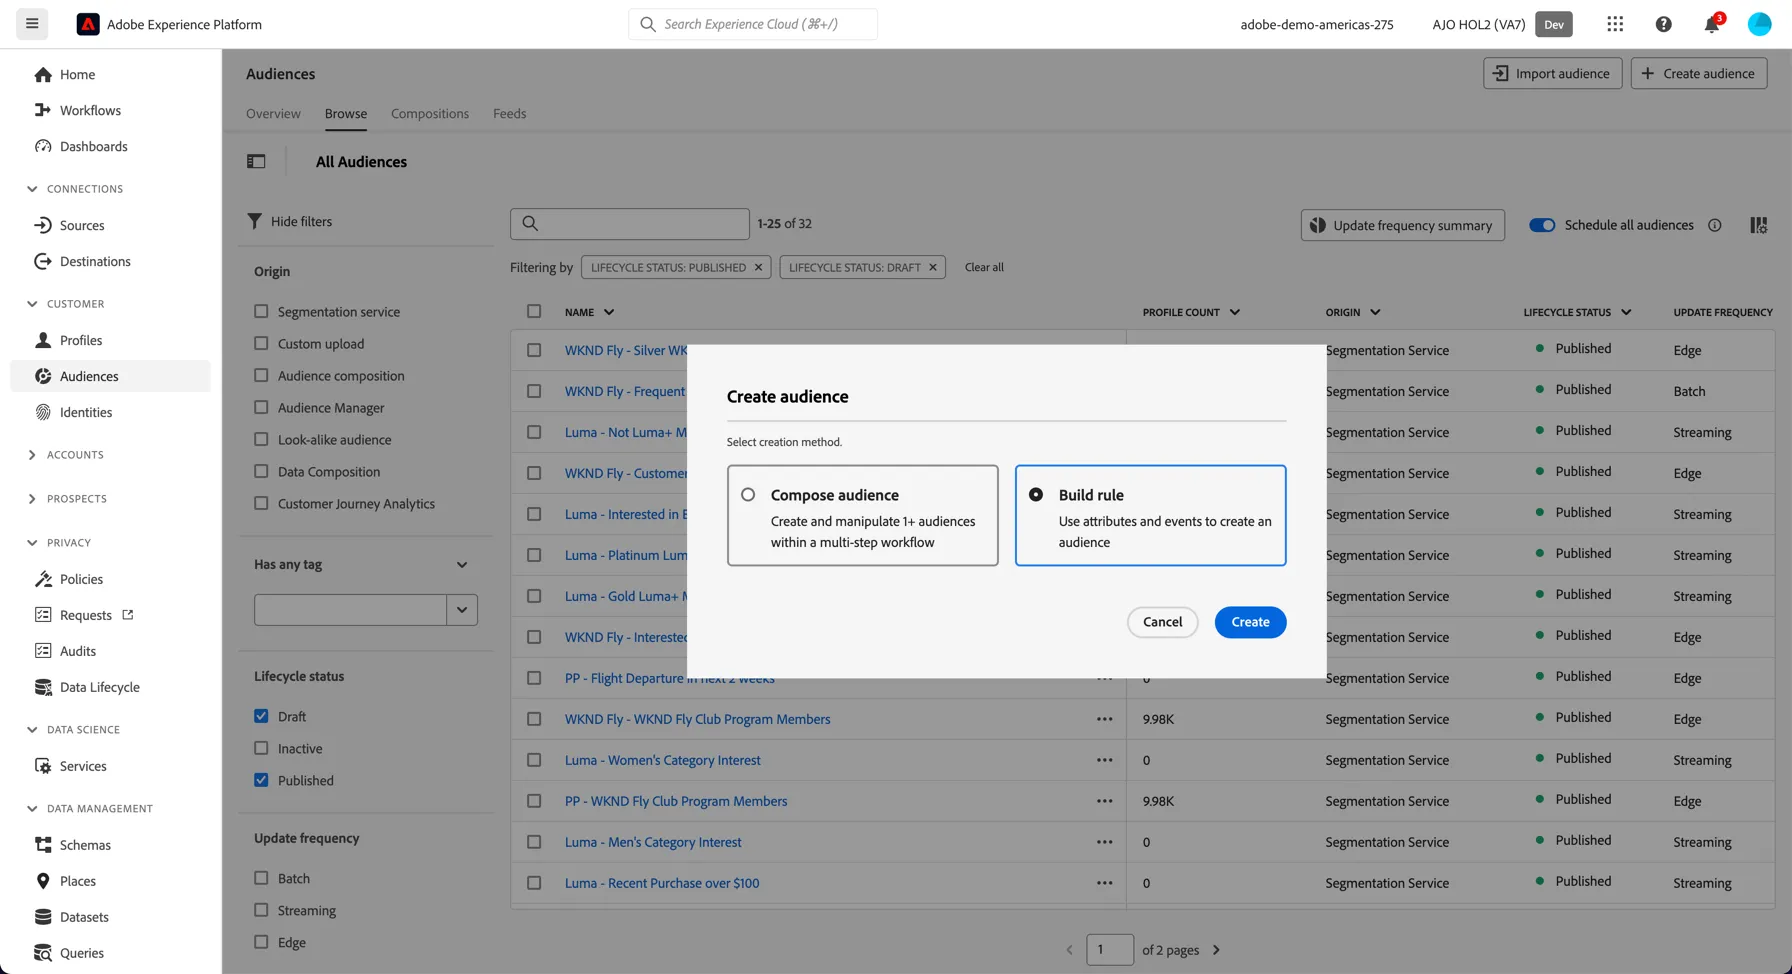Select the Build rule radio option

pos(1035,495)
